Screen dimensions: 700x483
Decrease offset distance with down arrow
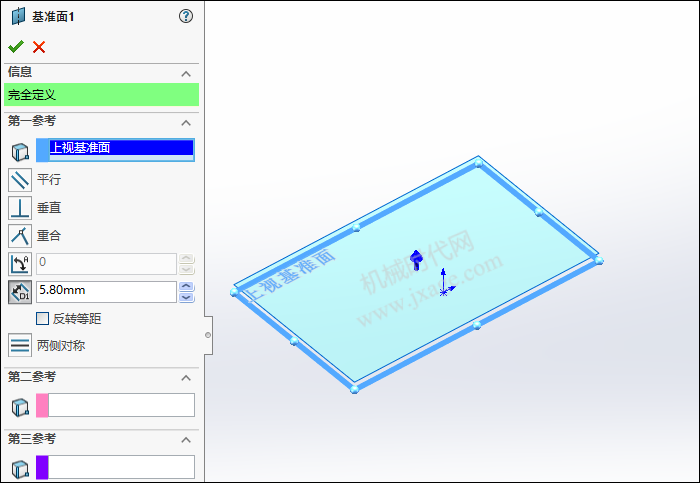click(186, 297)
